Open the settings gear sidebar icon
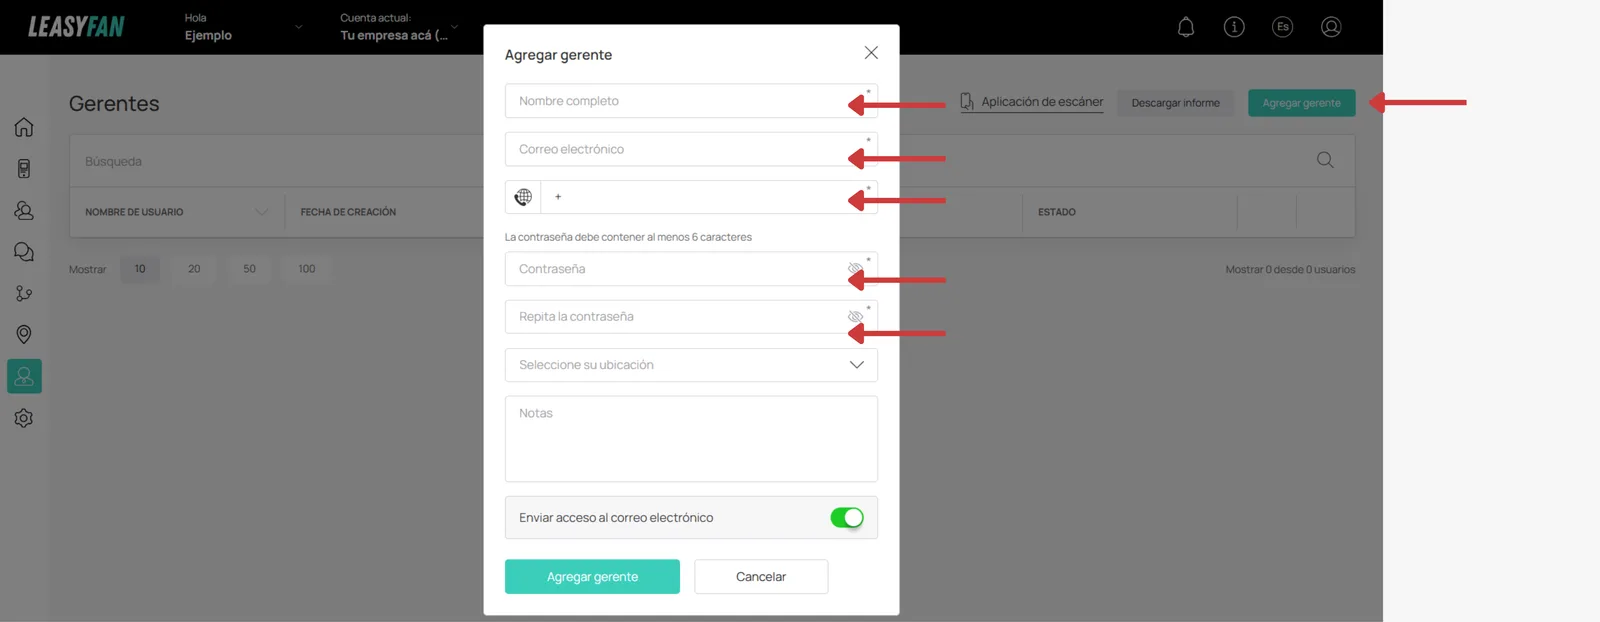Viewport: 1600px width, 622px height. 24,418
